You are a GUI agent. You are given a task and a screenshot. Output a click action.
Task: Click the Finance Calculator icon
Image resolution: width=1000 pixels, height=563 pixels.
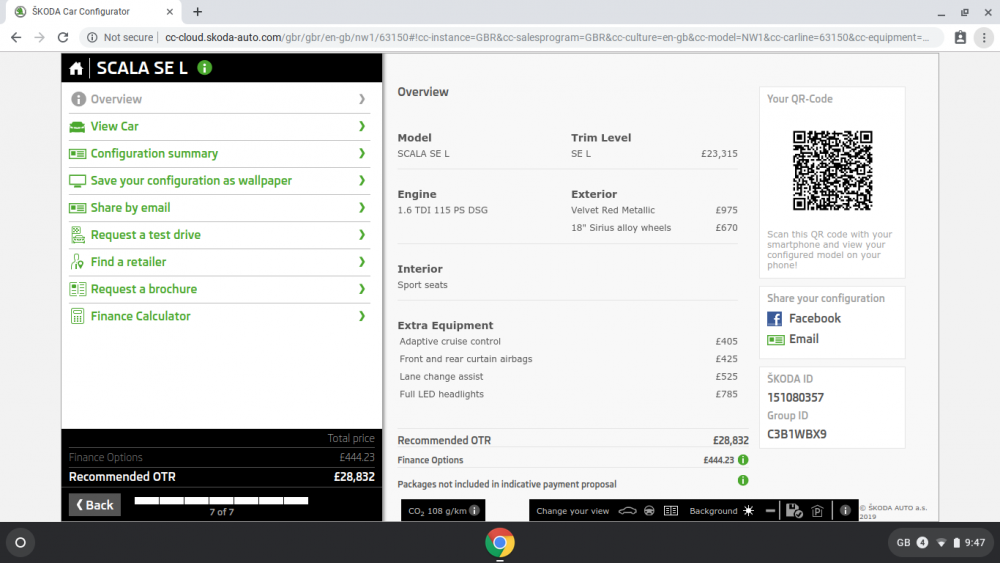[77, 316]
